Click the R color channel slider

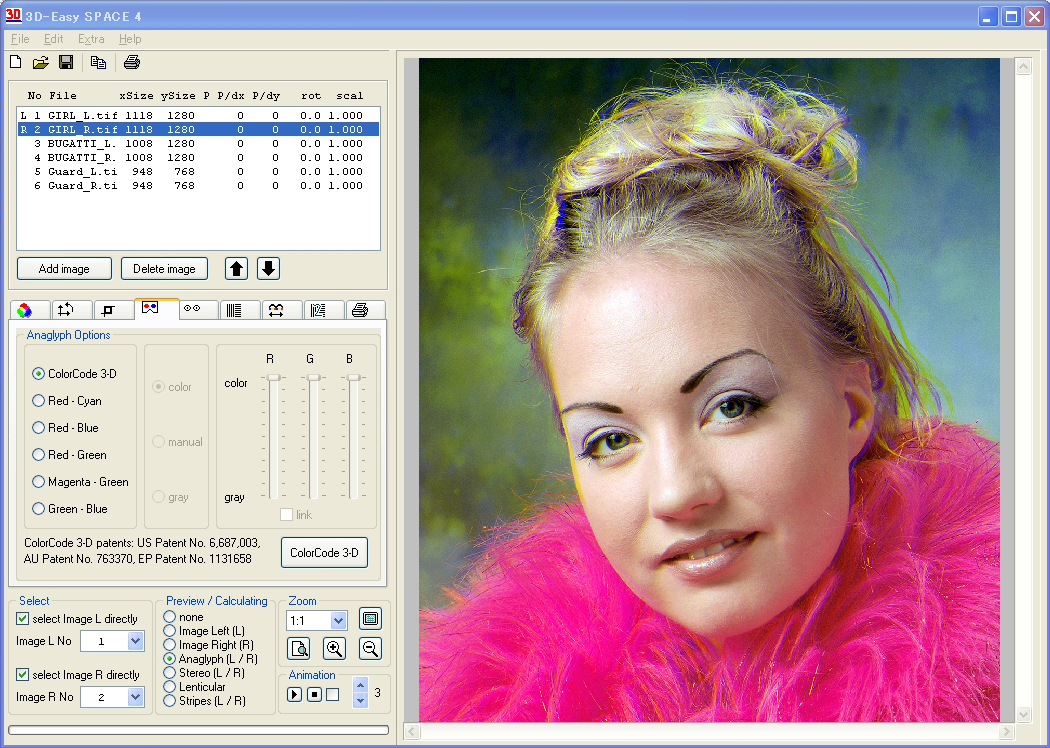(273, 377)
